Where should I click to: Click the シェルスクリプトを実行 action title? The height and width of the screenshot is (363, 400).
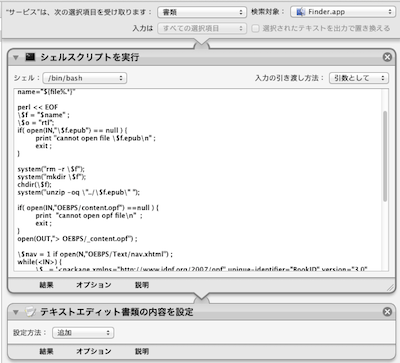click(90, 57)
